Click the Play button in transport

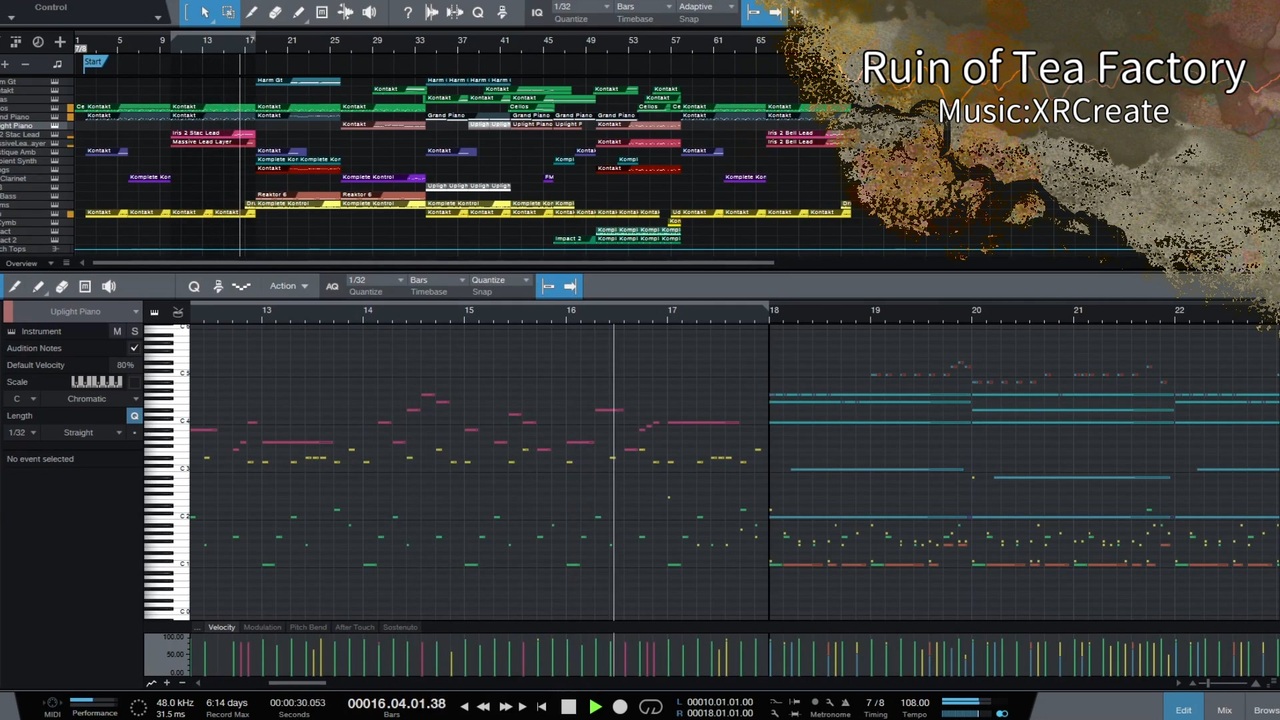pyautogui.click(x=595, y=707)
